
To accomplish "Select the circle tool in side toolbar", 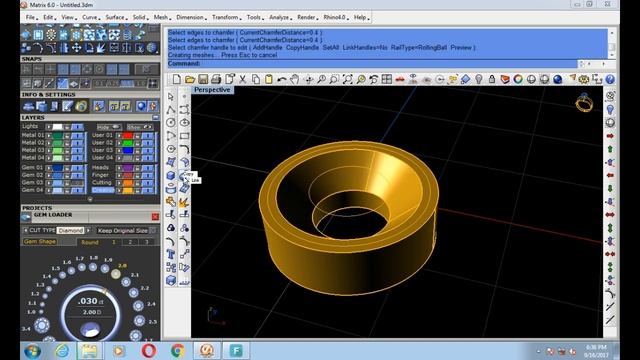I will tap(171, 122).
